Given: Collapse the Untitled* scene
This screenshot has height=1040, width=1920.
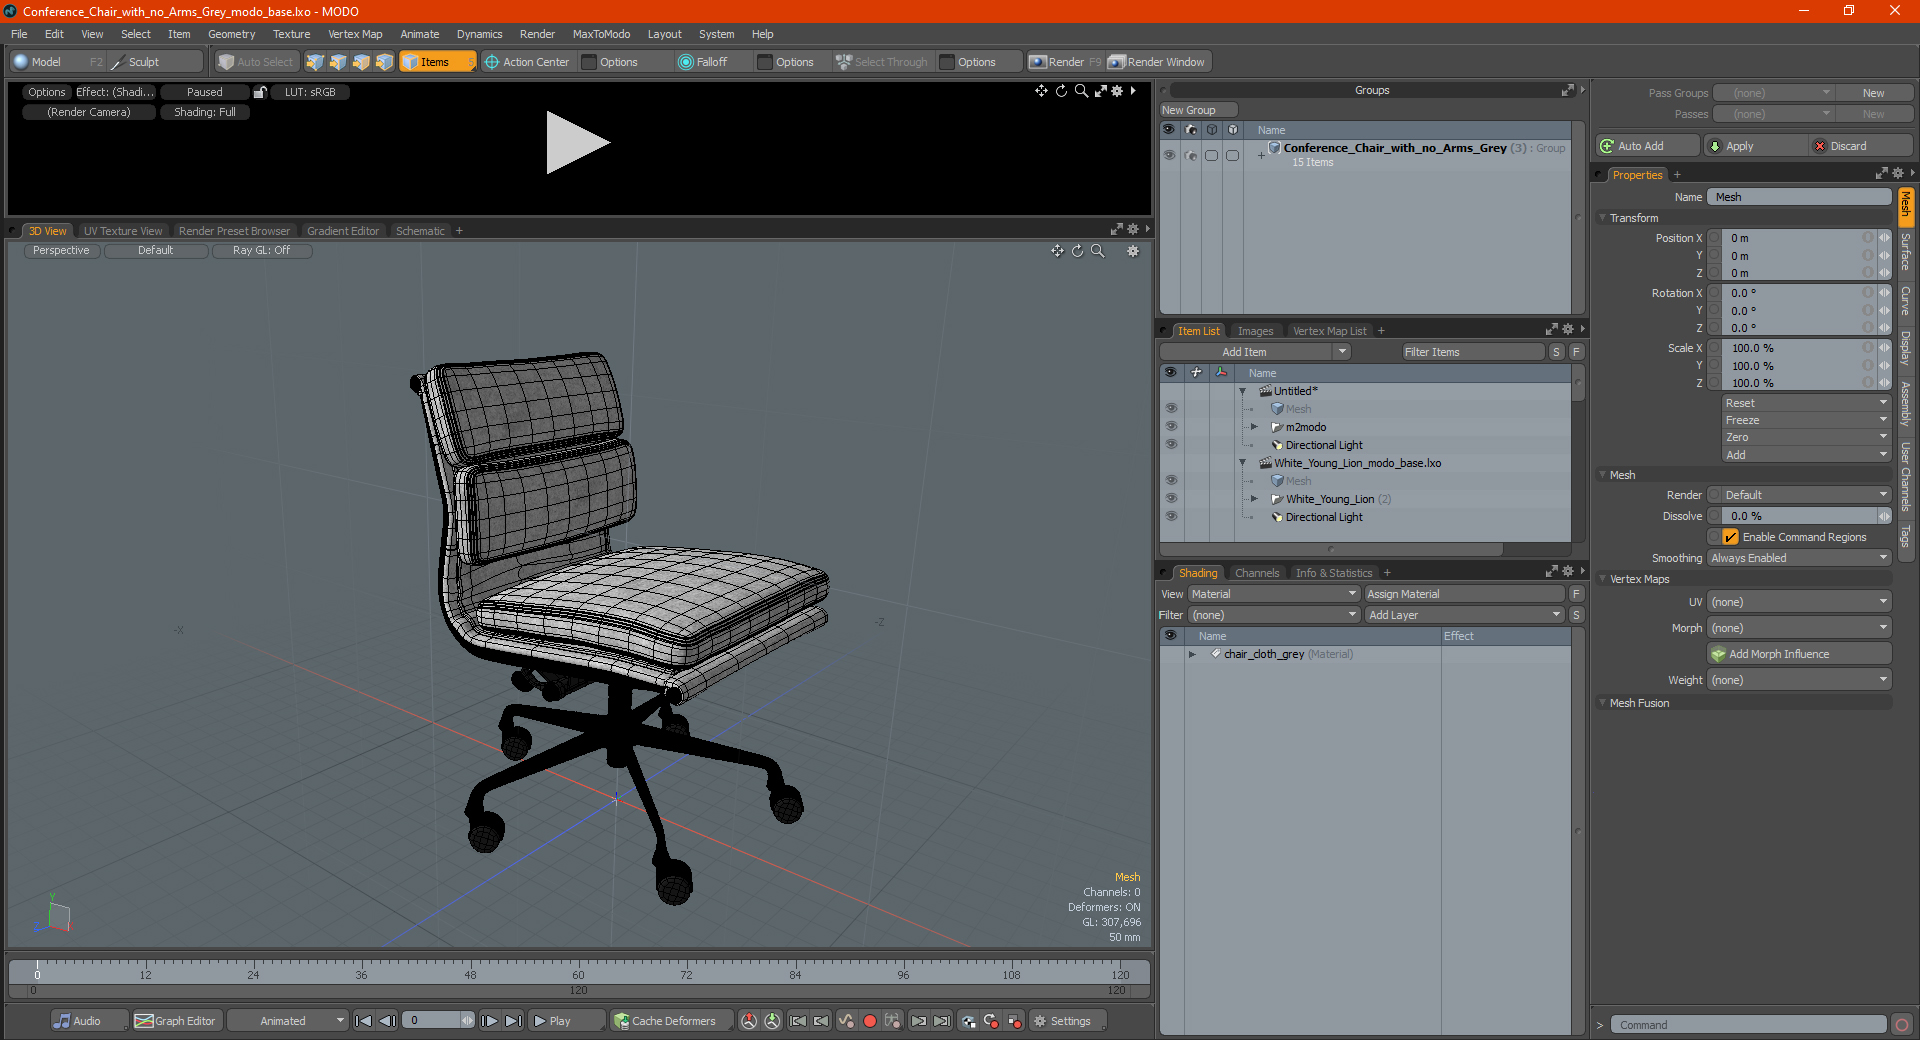Looking at the screenshot, I should (x=1243, y=391).
